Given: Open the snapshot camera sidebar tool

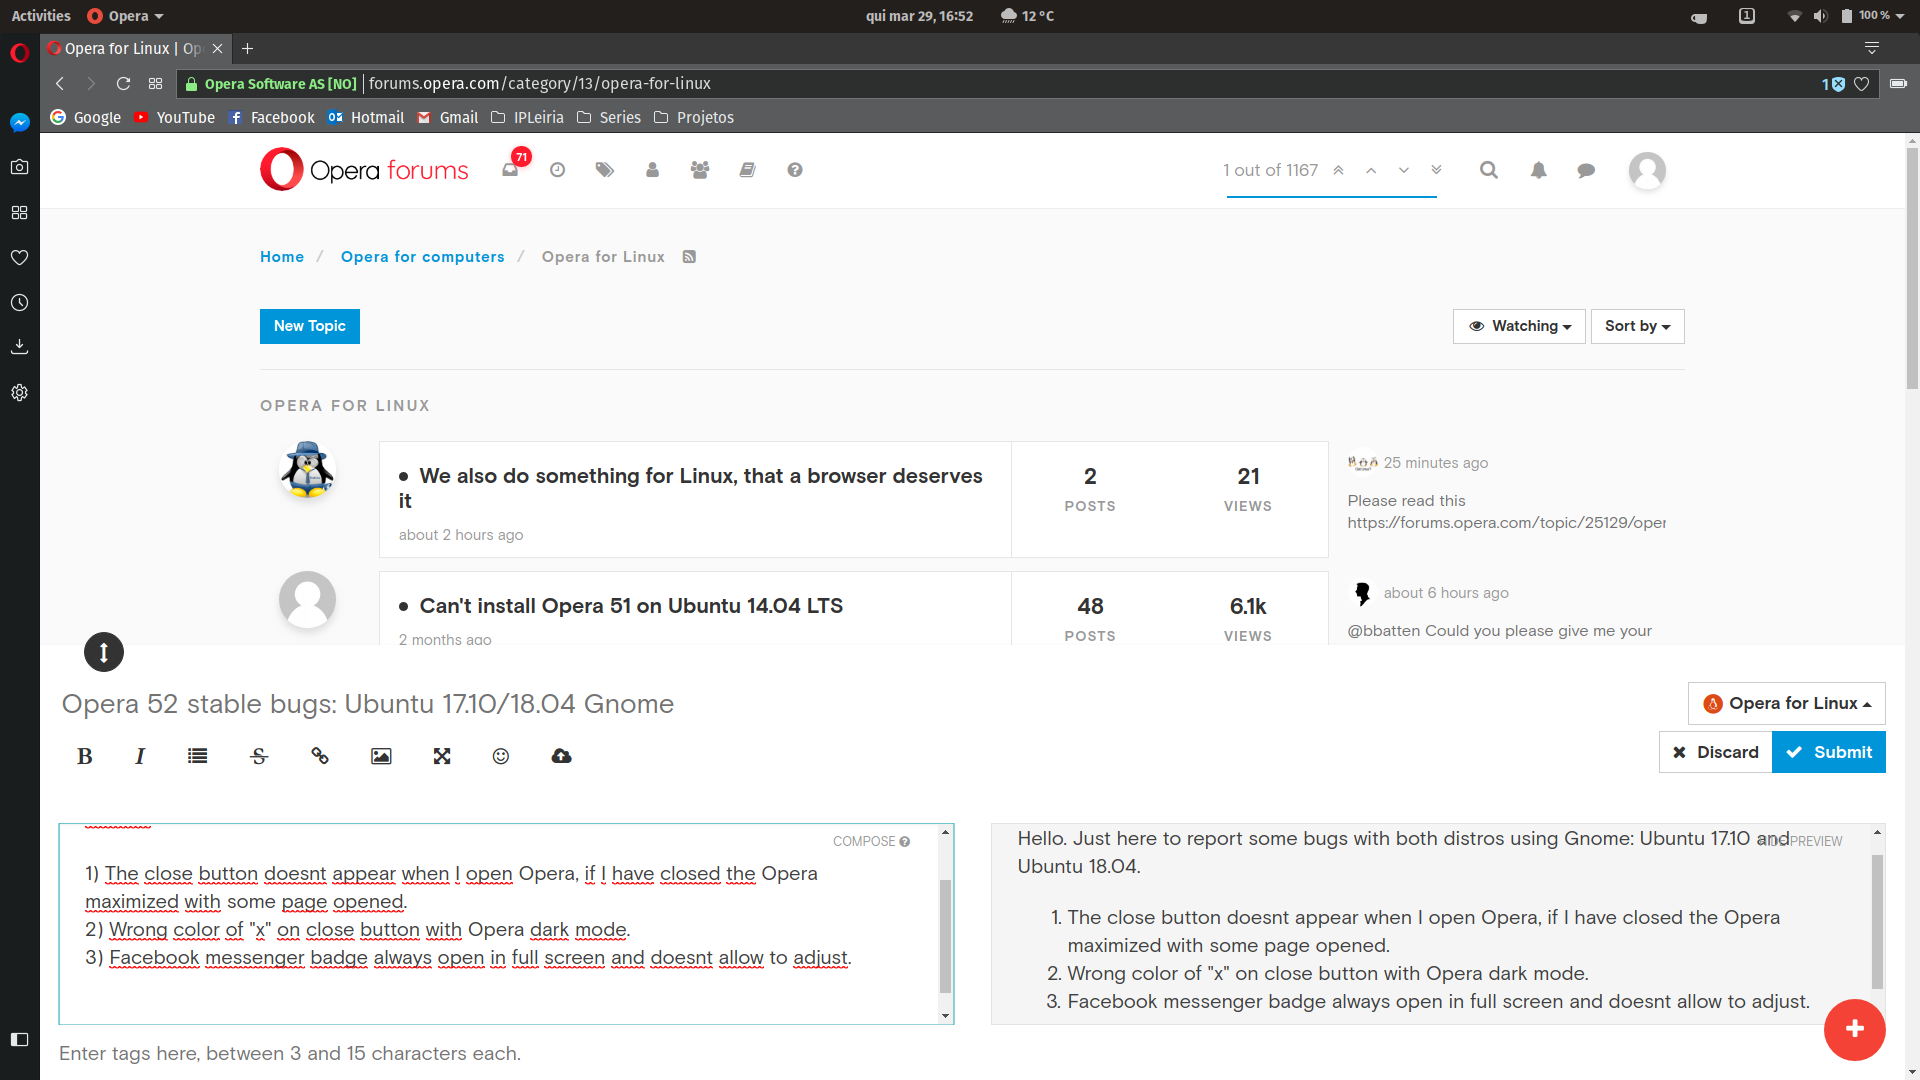Looking at the screenshot, I should coord(19,167).
